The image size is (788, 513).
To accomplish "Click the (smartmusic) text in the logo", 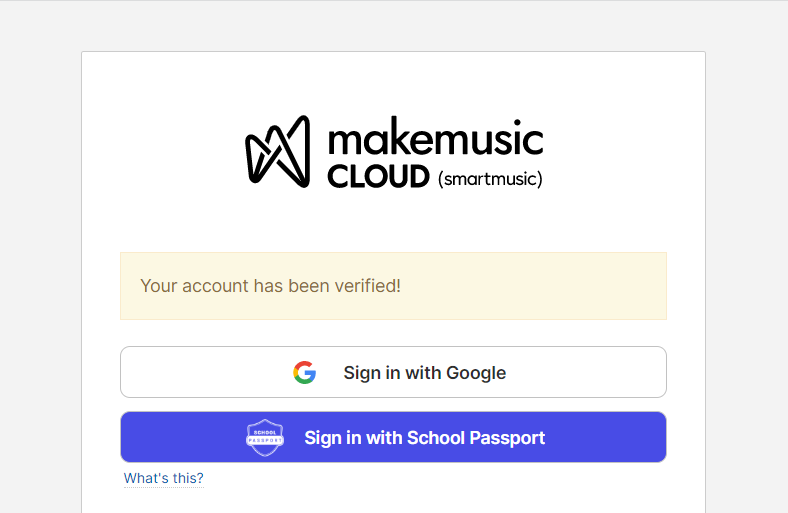I will [x=490, y=179].
